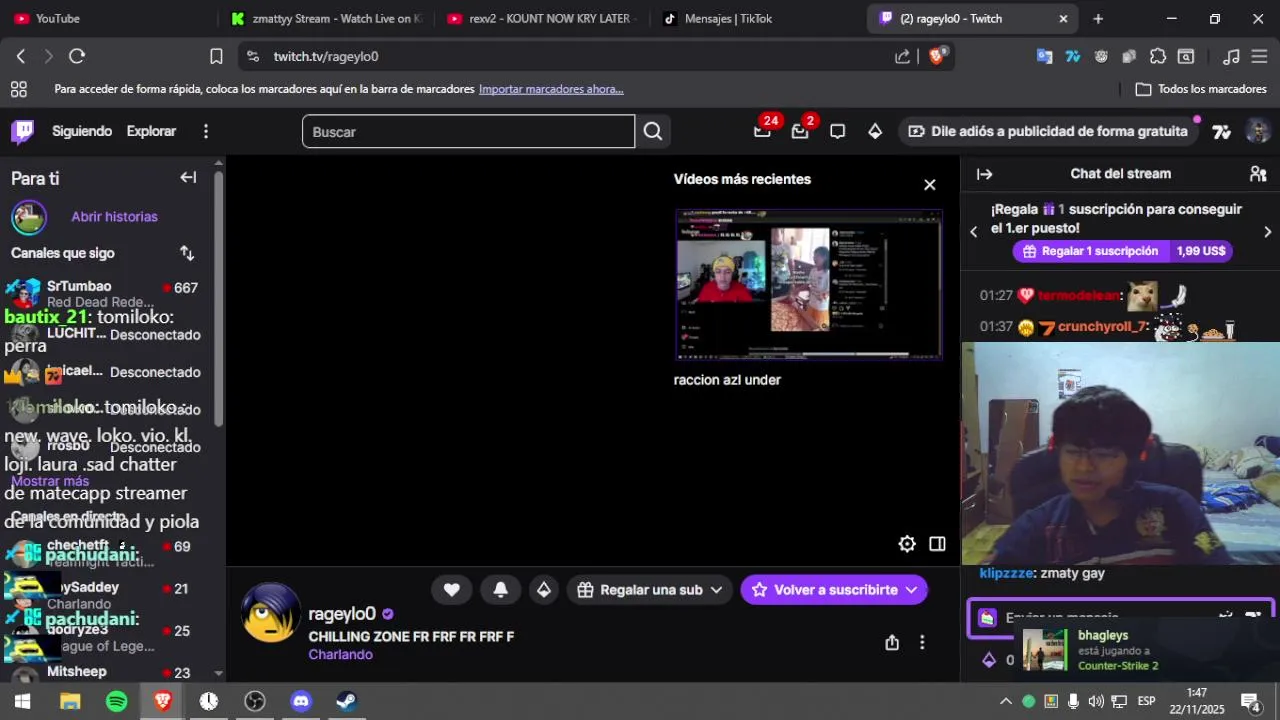Open the chat community users icon

pyautogui.click(x=1258, y=174)
